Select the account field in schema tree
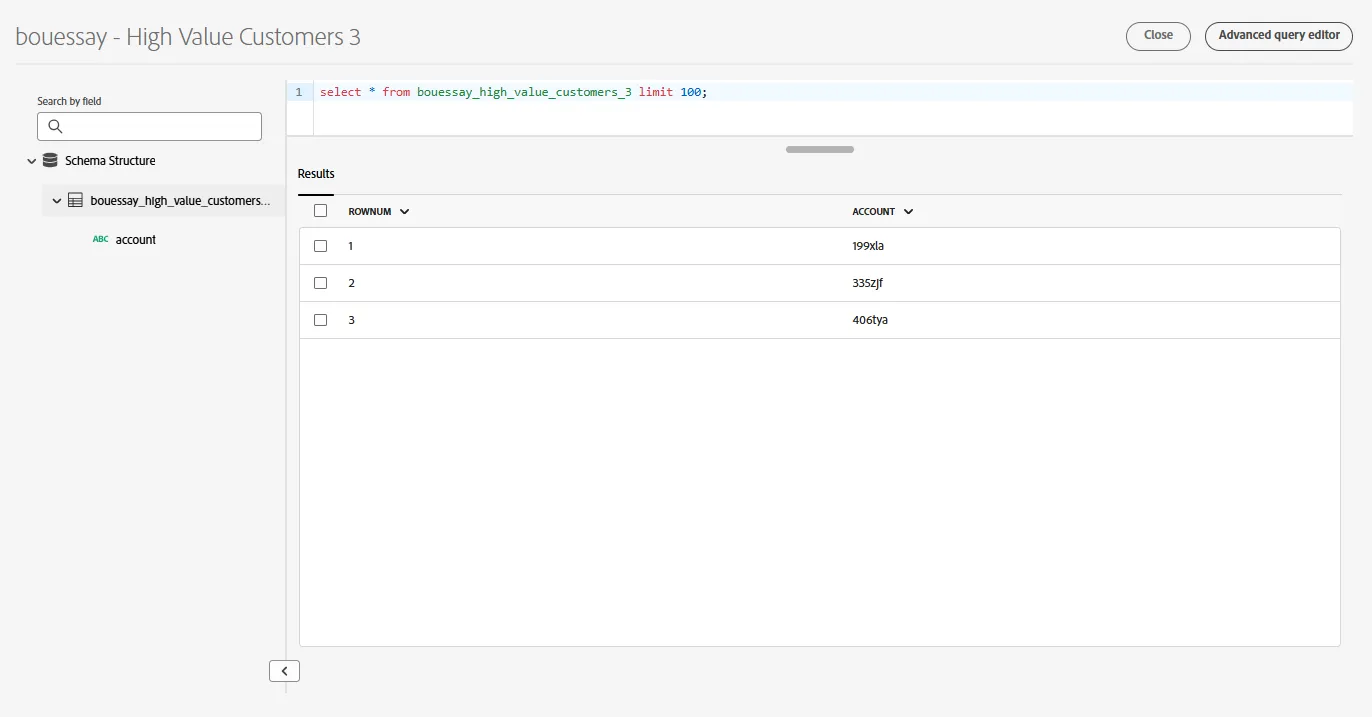Image resolution: width=1372 pixels, height=717 pixels. pos(136,240)
